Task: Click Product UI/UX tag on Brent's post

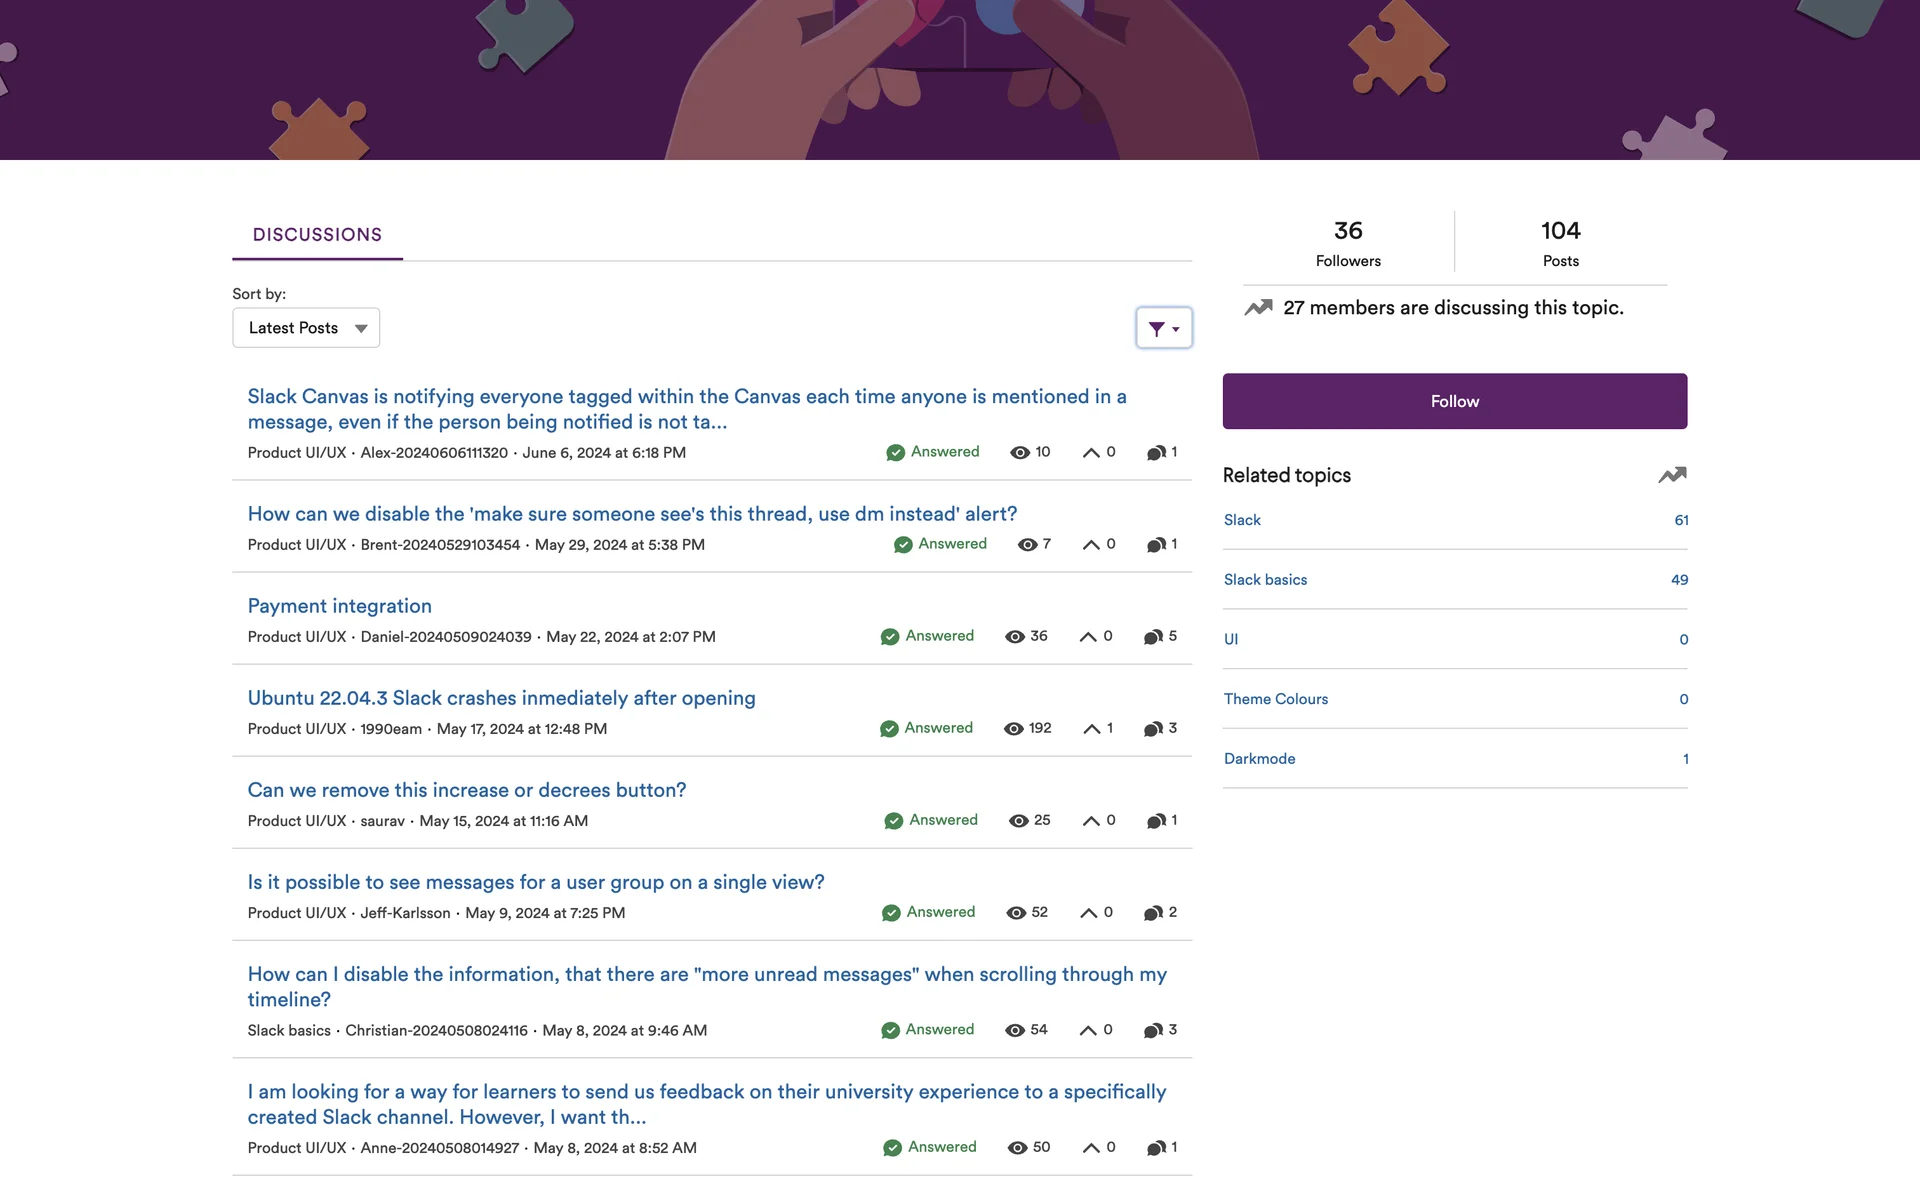Action: [296, 545]
